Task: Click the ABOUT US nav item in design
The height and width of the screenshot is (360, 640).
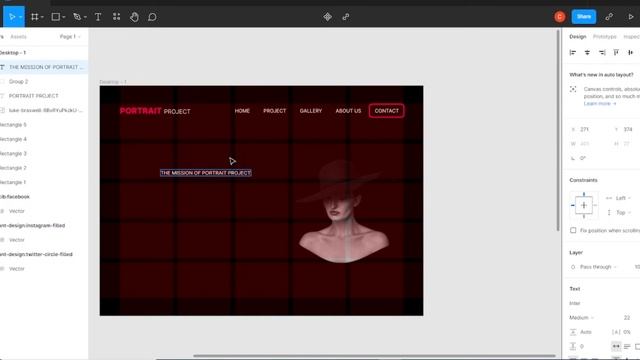Action: [x=348, y=111]
